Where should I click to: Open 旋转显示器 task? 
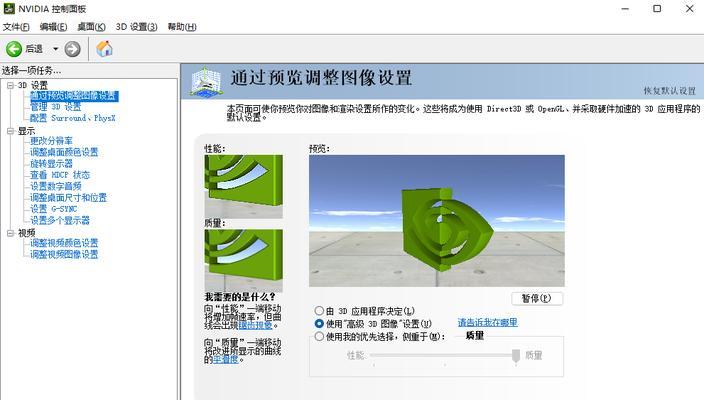(51, 163)
